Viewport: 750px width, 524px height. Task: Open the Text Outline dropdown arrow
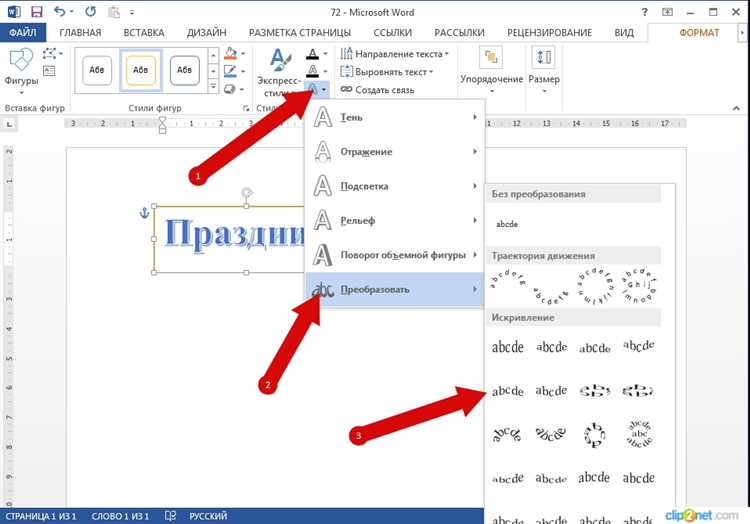pos(325,72)
